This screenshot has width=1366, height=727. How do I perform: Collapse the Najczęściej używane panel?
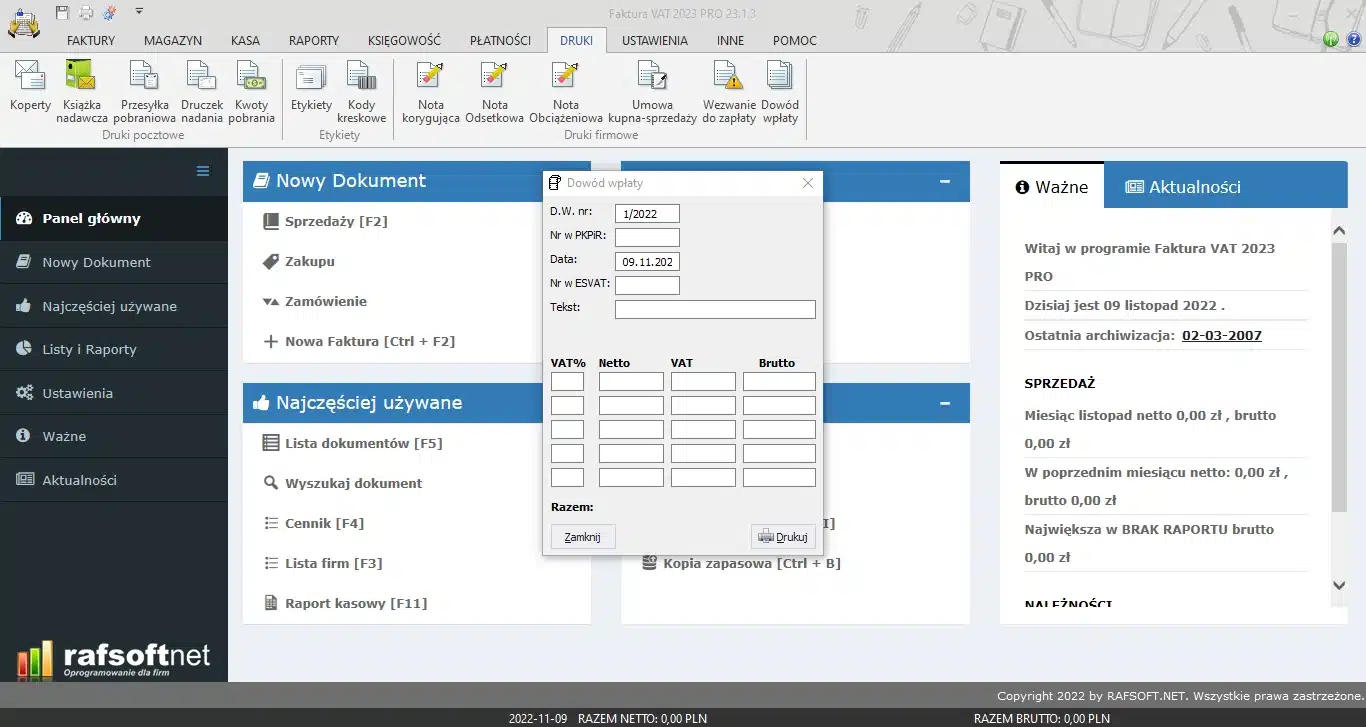[944, 403]
